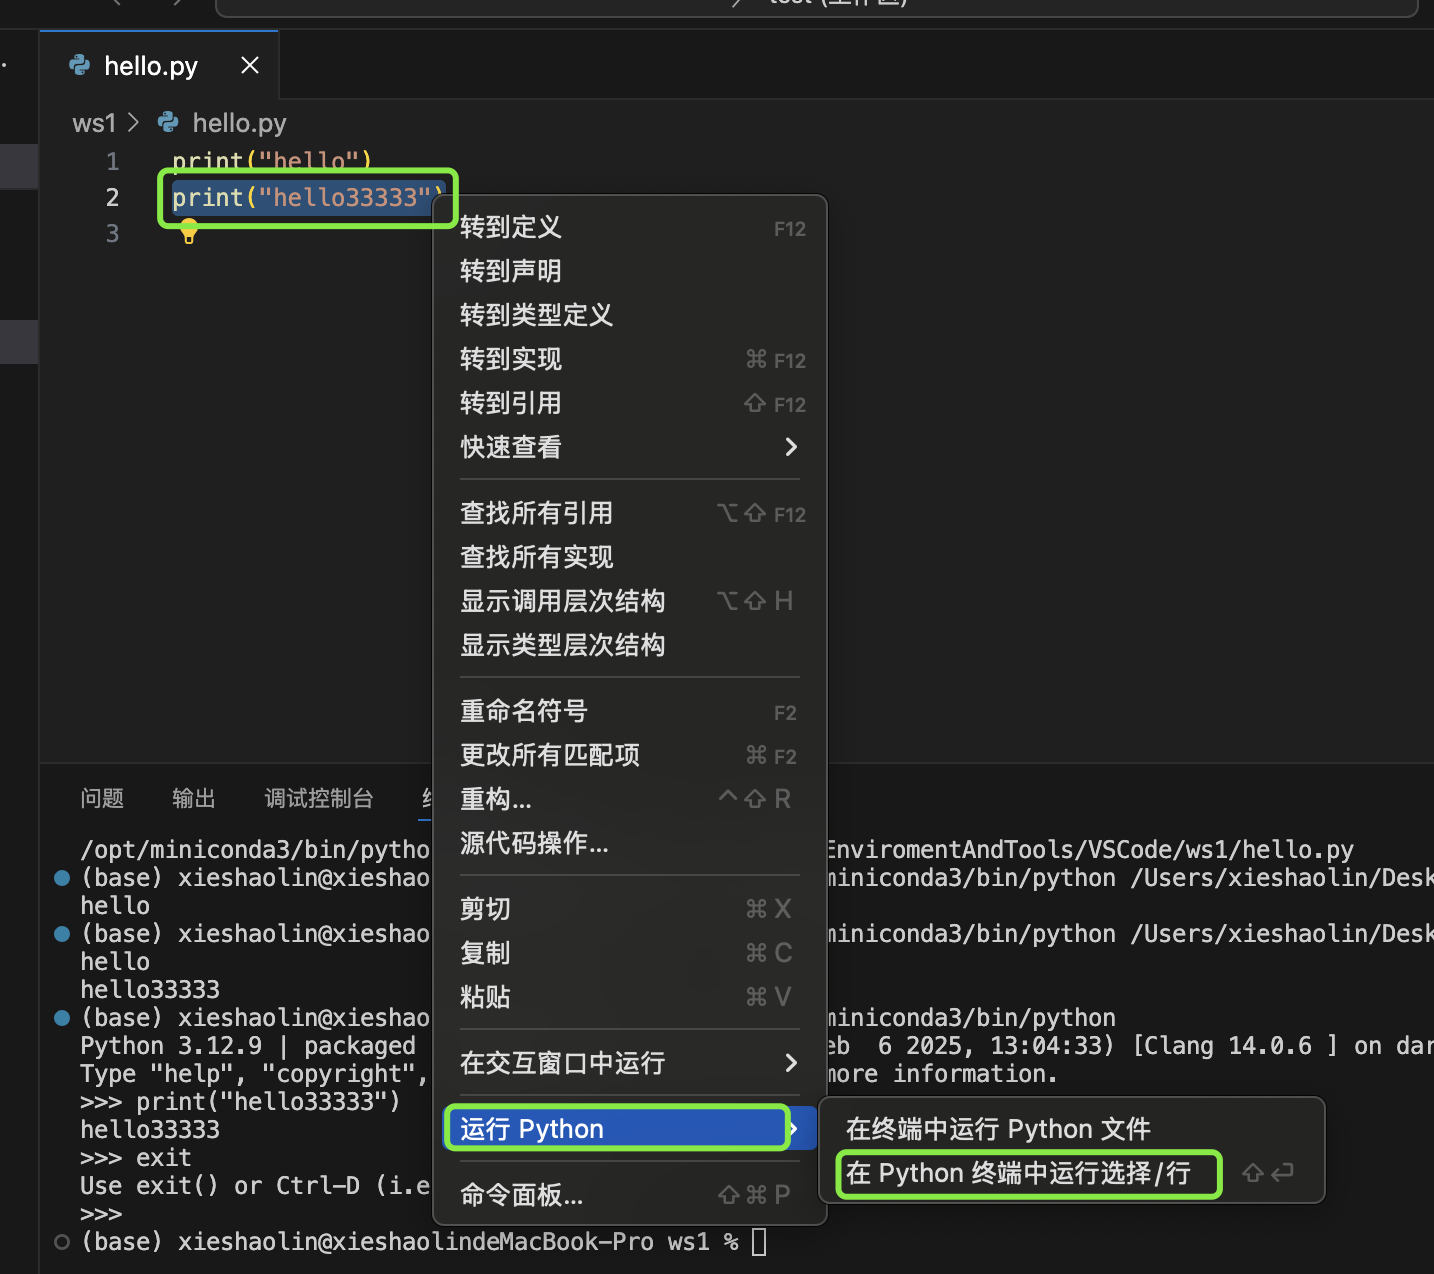Choose 查找所有引用 menu entry
Viewport: 1434px width, 1274px height.
(x=632, y=513)
